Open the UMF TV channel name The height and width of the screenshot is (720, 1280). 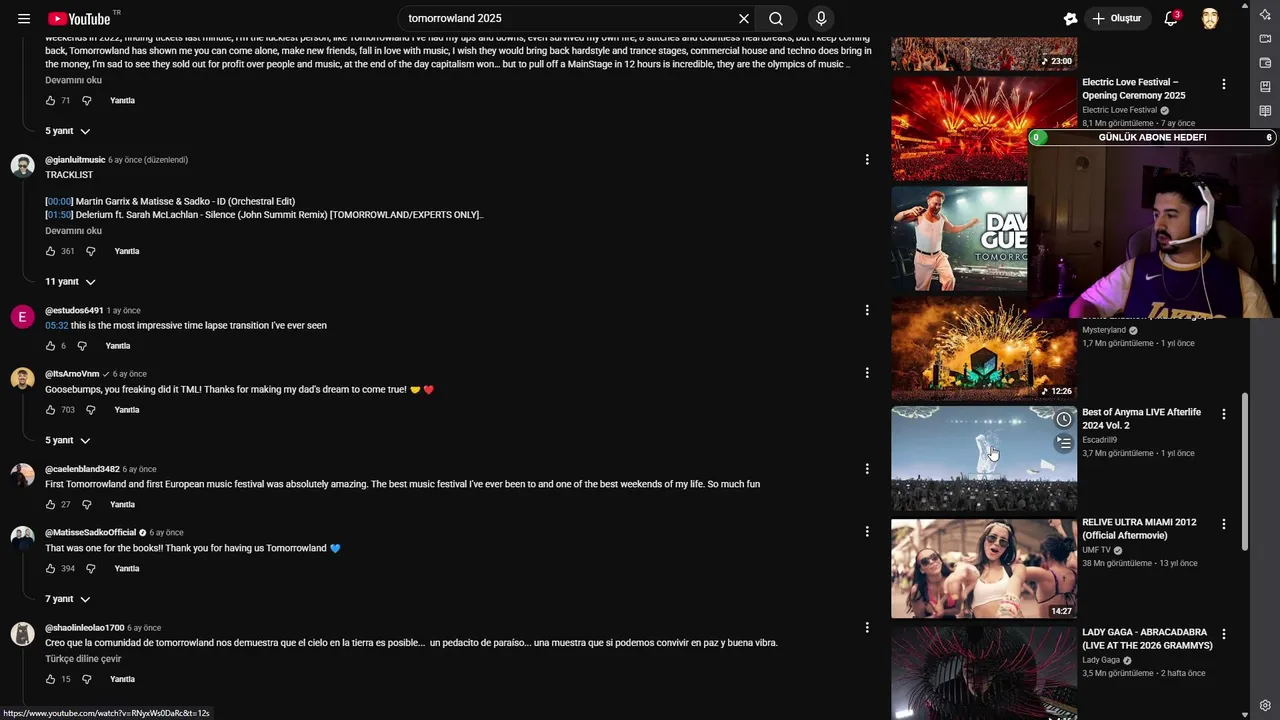(1096, 550)
